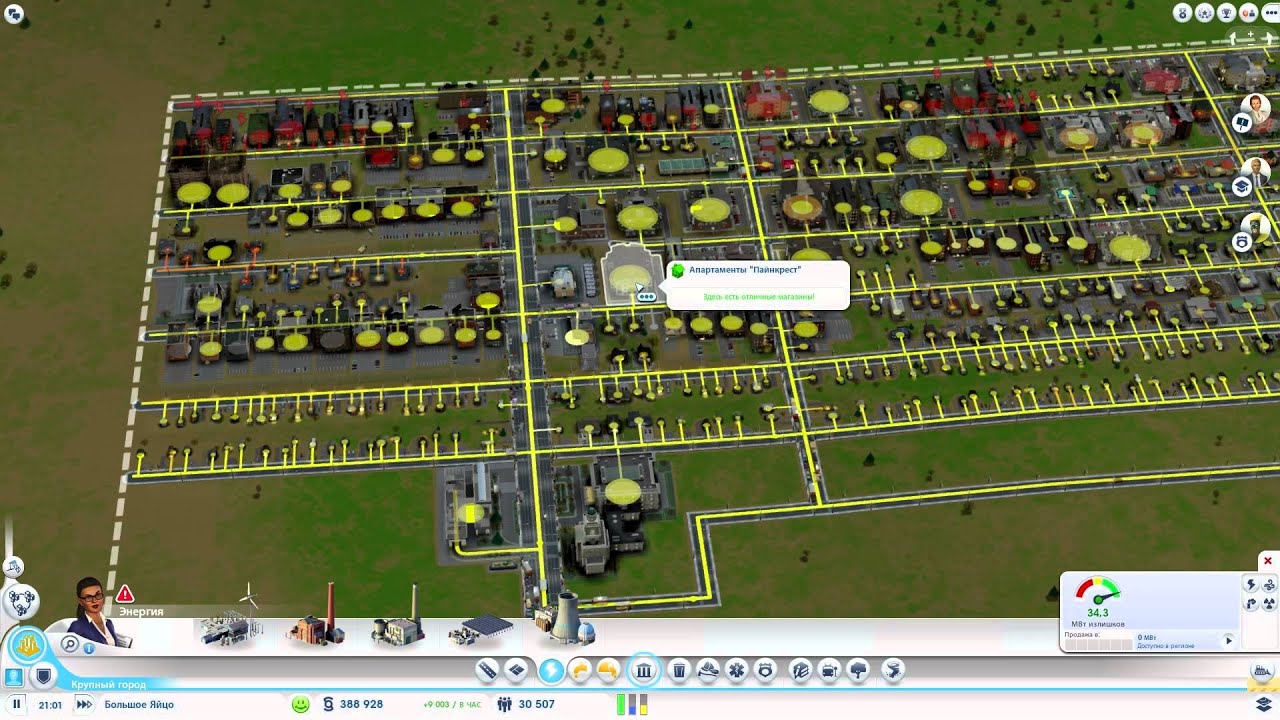Click the +9 003 hourly income text
Image resolution: width=1280 pixels, height=720 pixels.
(452, 705)
